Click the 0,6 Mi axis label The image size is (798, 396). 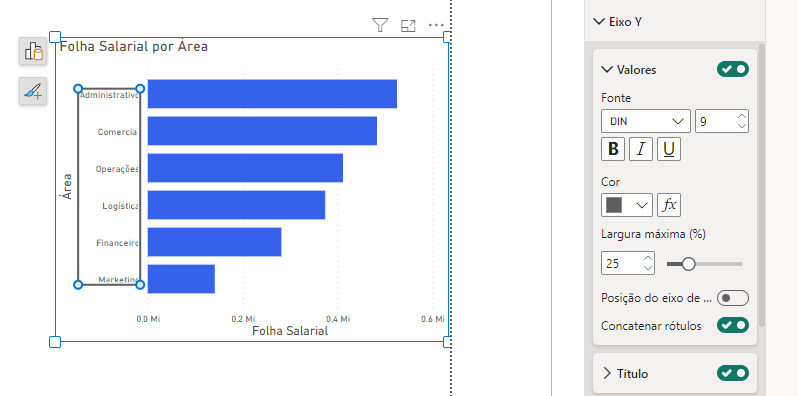[433, 319]
